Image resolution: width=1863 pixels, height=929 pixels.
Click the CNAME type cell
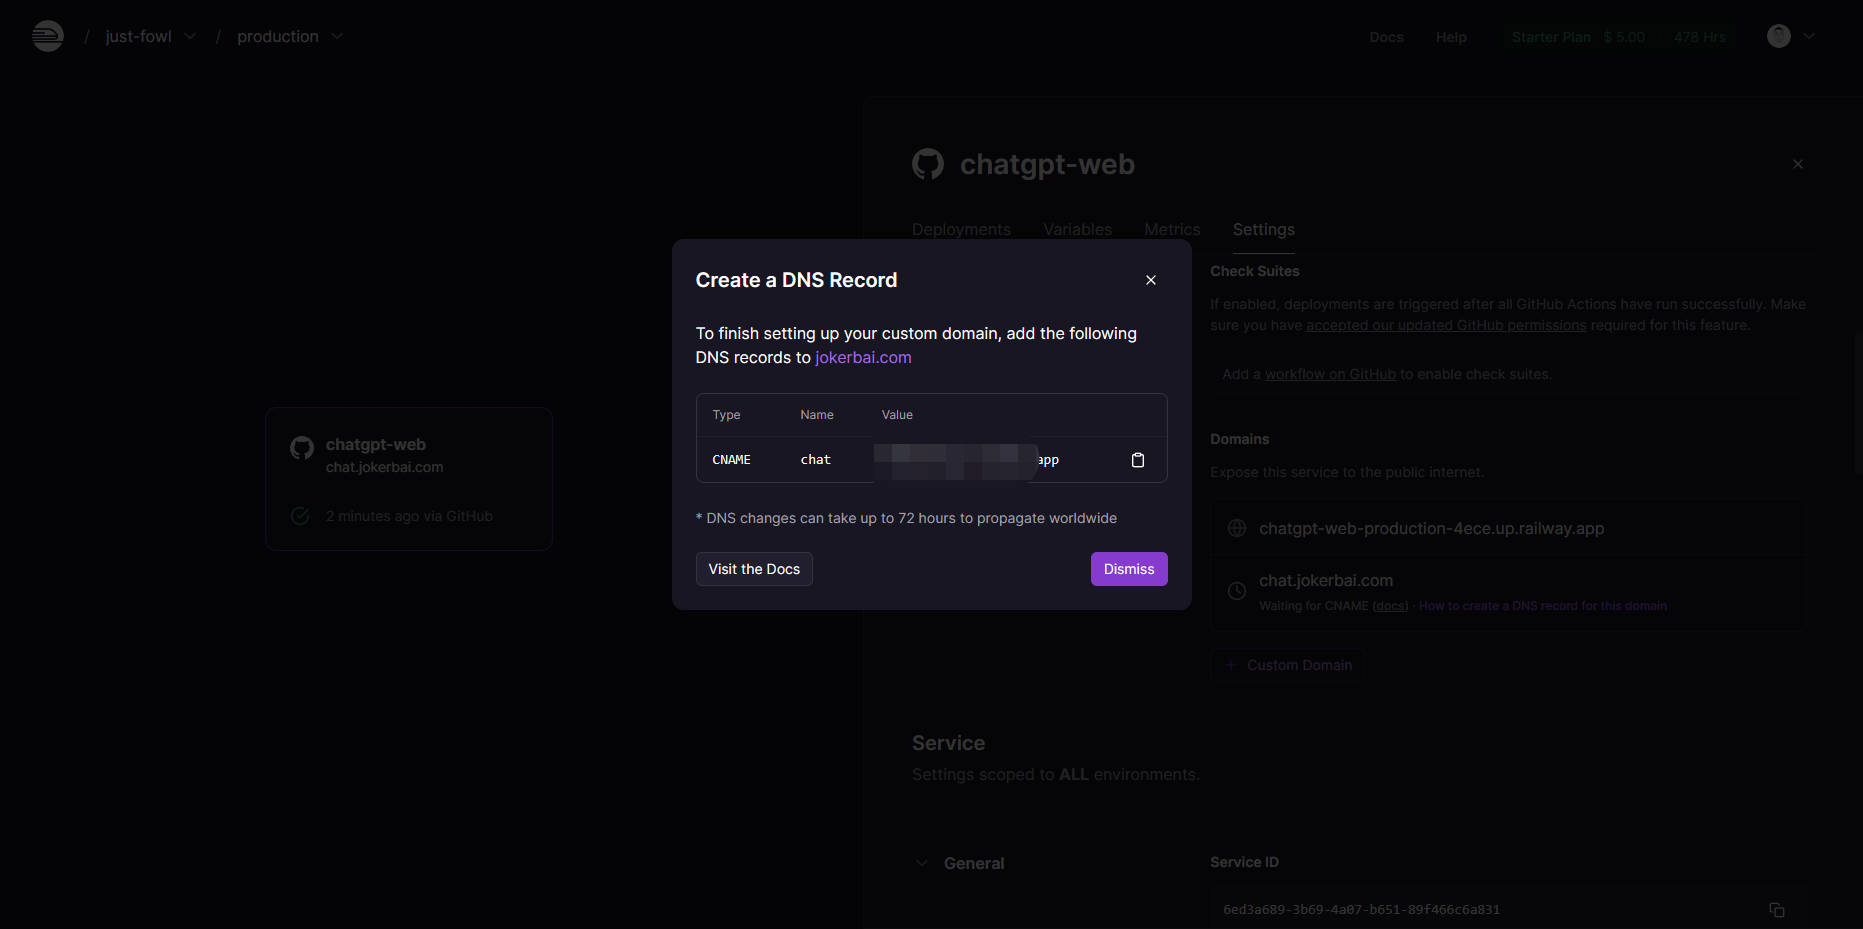[x=731, y=460]
